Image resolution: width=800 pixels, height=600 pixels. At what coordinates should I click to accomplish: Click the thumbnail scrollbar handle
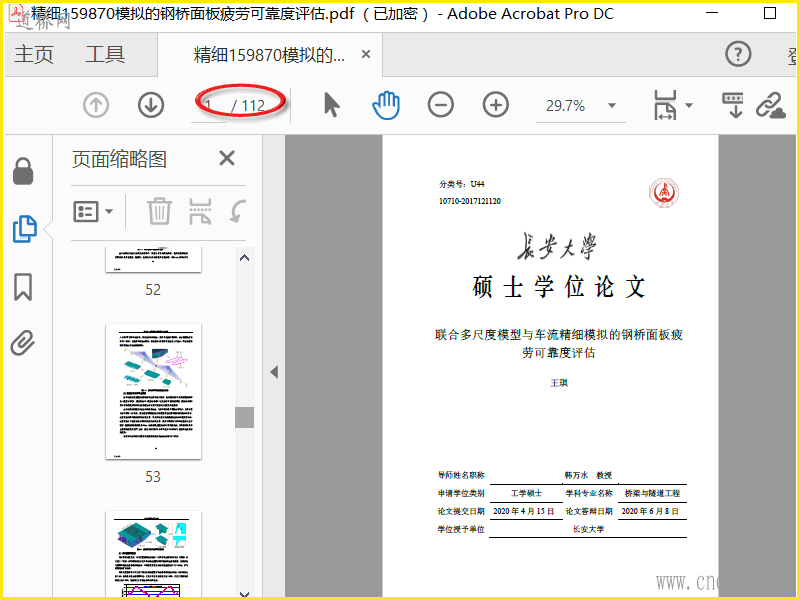pos(244,417)
